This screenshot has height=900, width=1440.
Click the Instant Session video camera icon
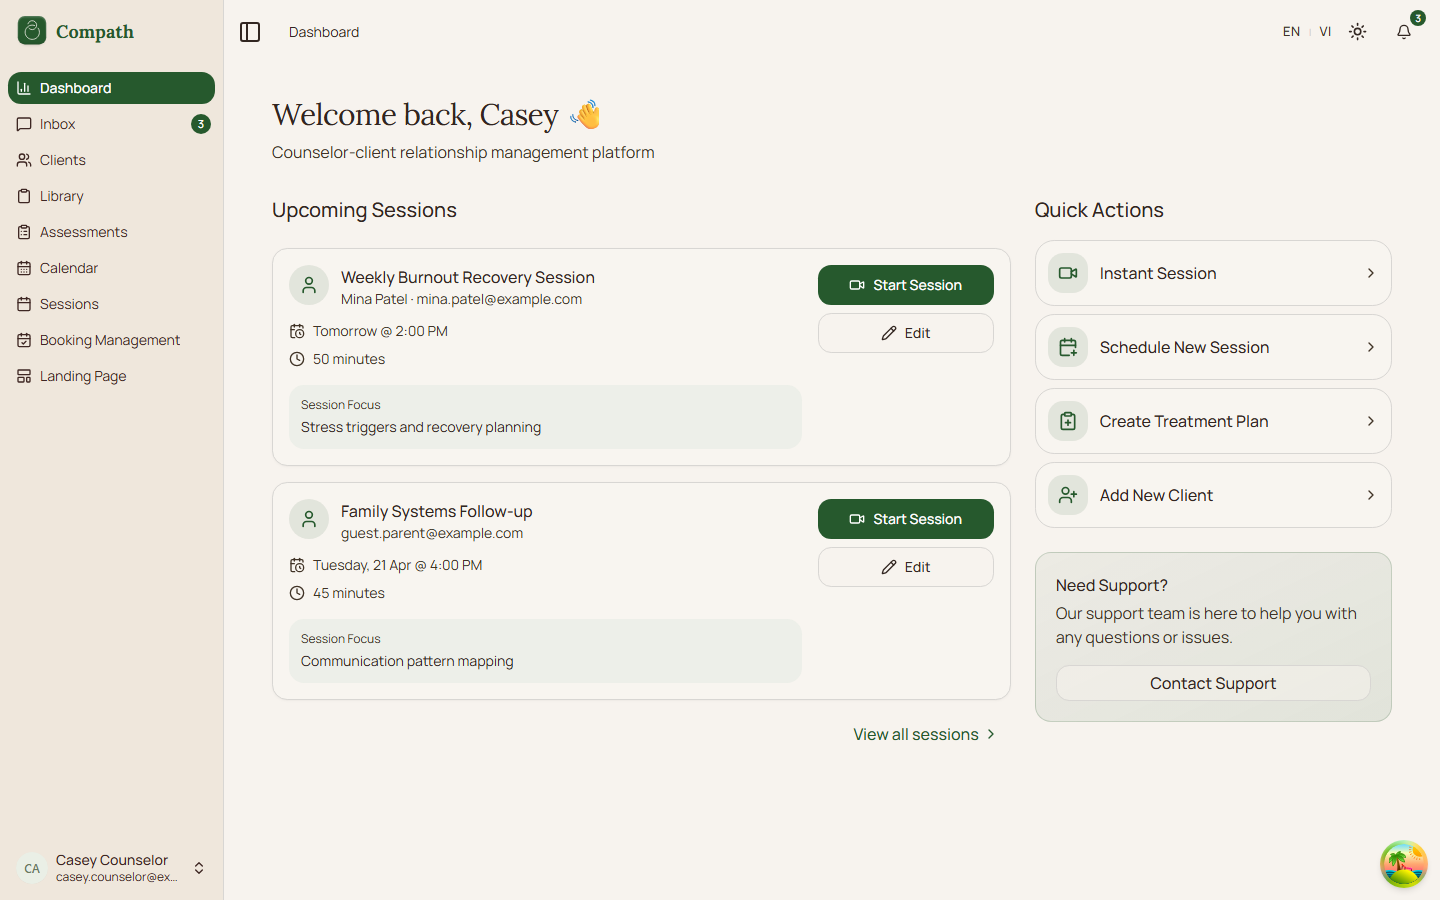[x=1068, y=273]
